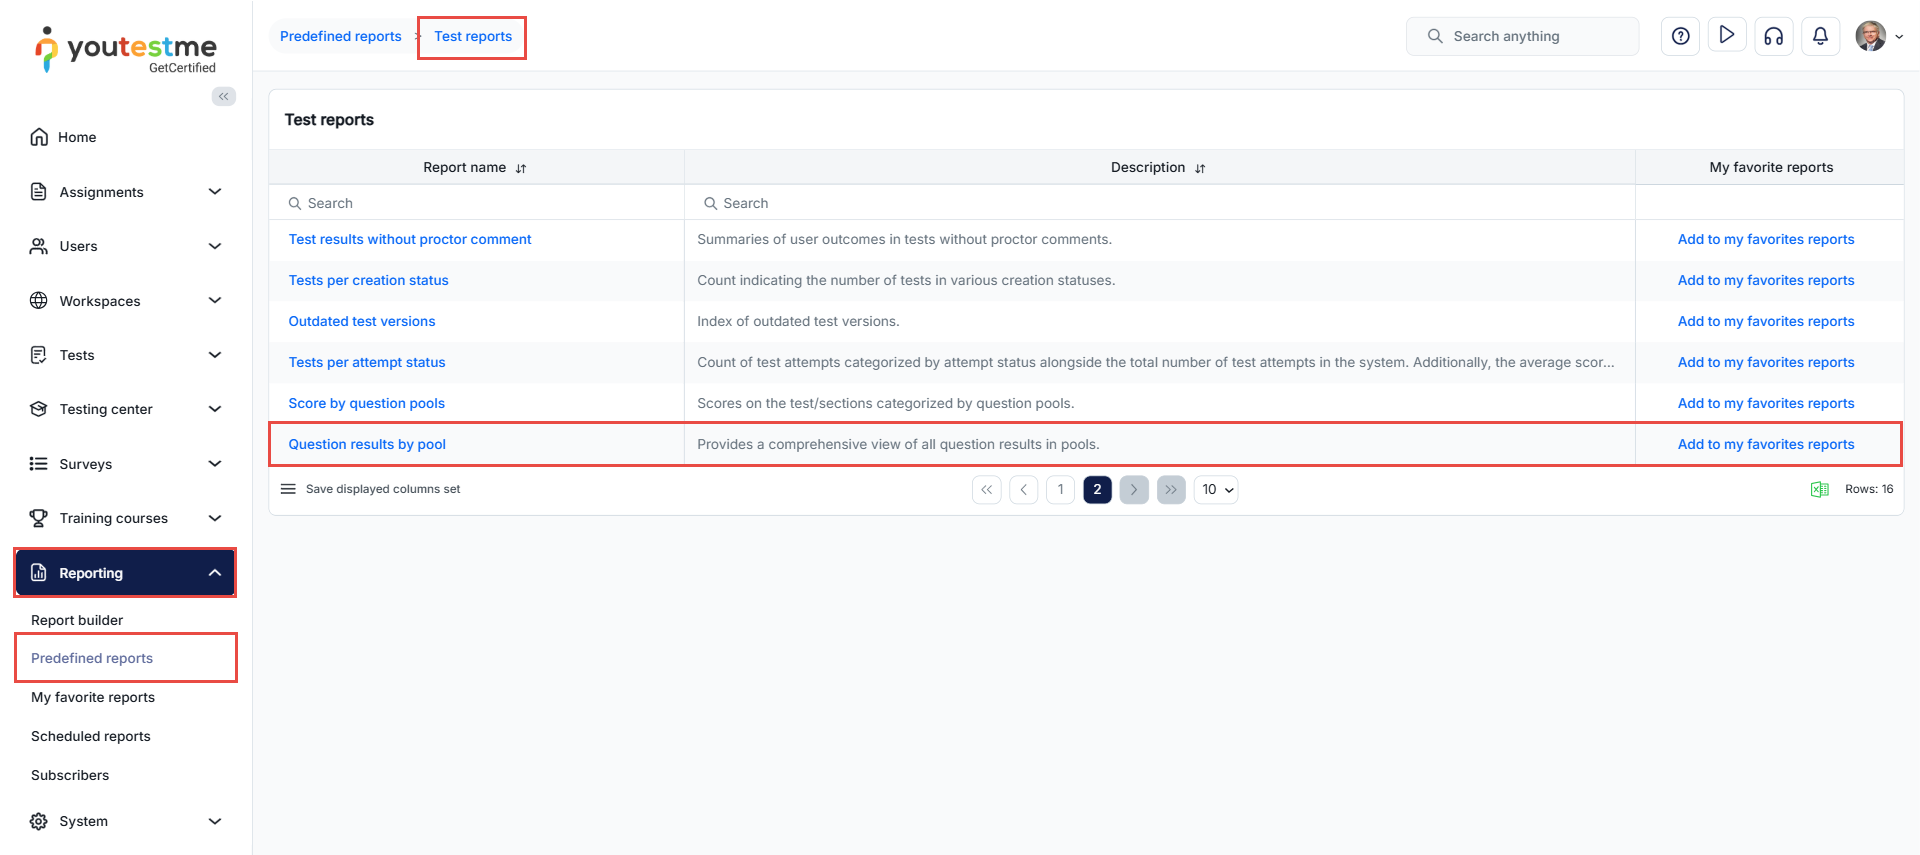Click the next page arrow
The height and width of the screenshot is (855, 1920).
[x=1134, y=489]
